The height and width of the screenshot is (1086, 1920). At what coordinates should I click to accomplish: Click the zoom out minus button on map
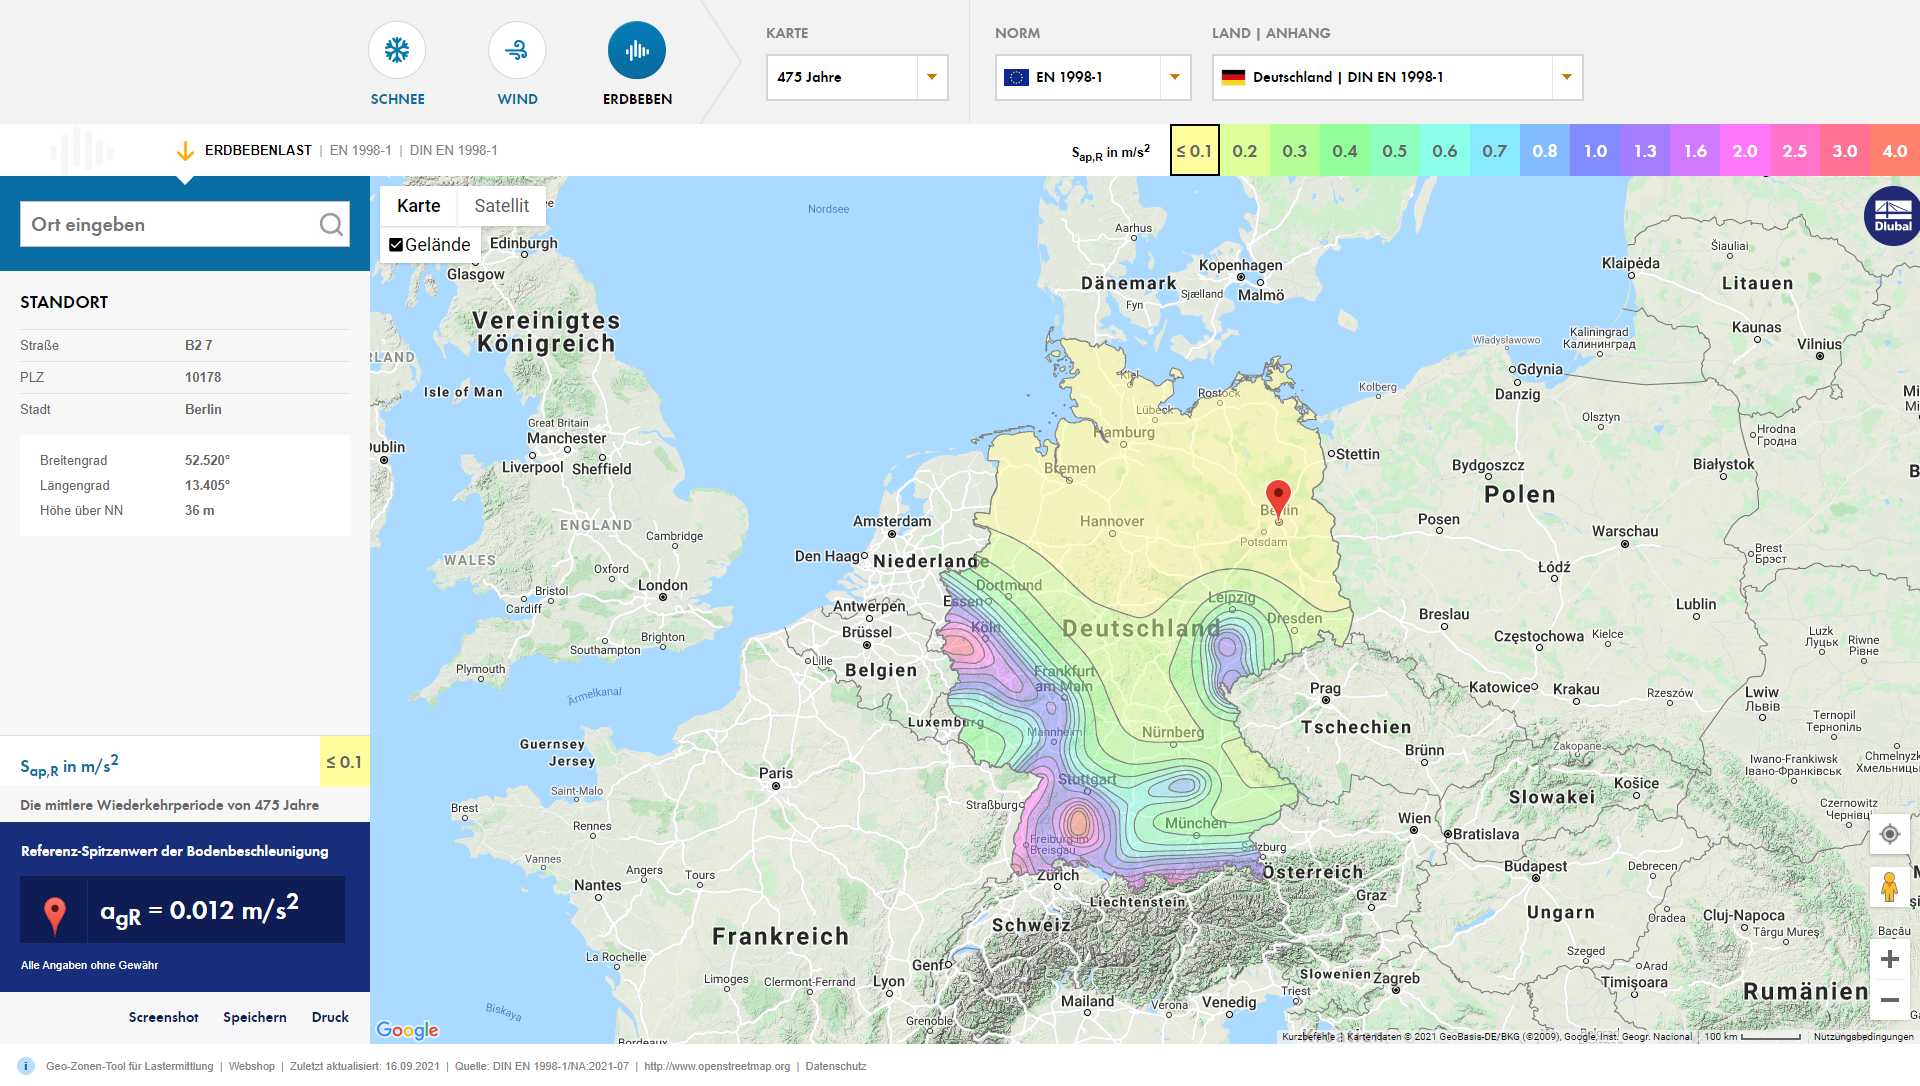pyautogui.click(x=1891, y=1000)
